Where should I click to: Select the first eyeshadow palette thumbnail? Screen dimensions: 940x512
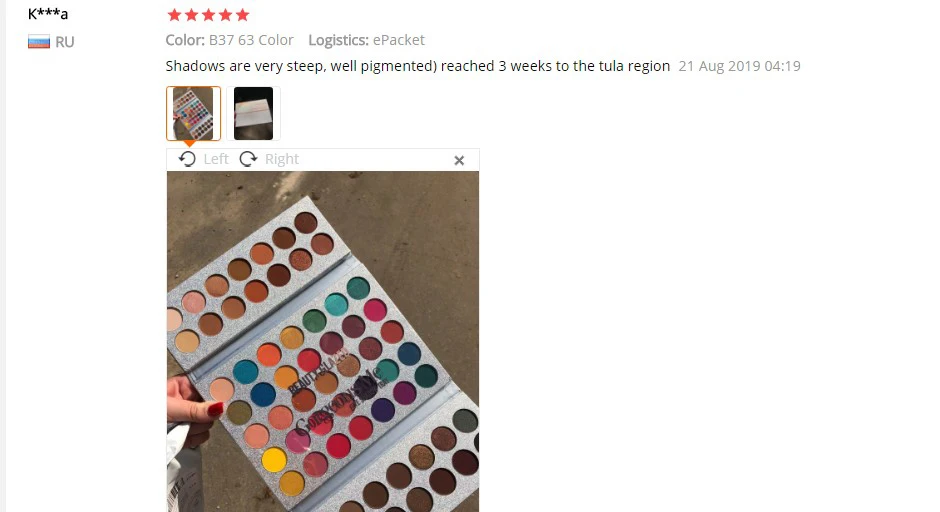click(x=194, y=113)
